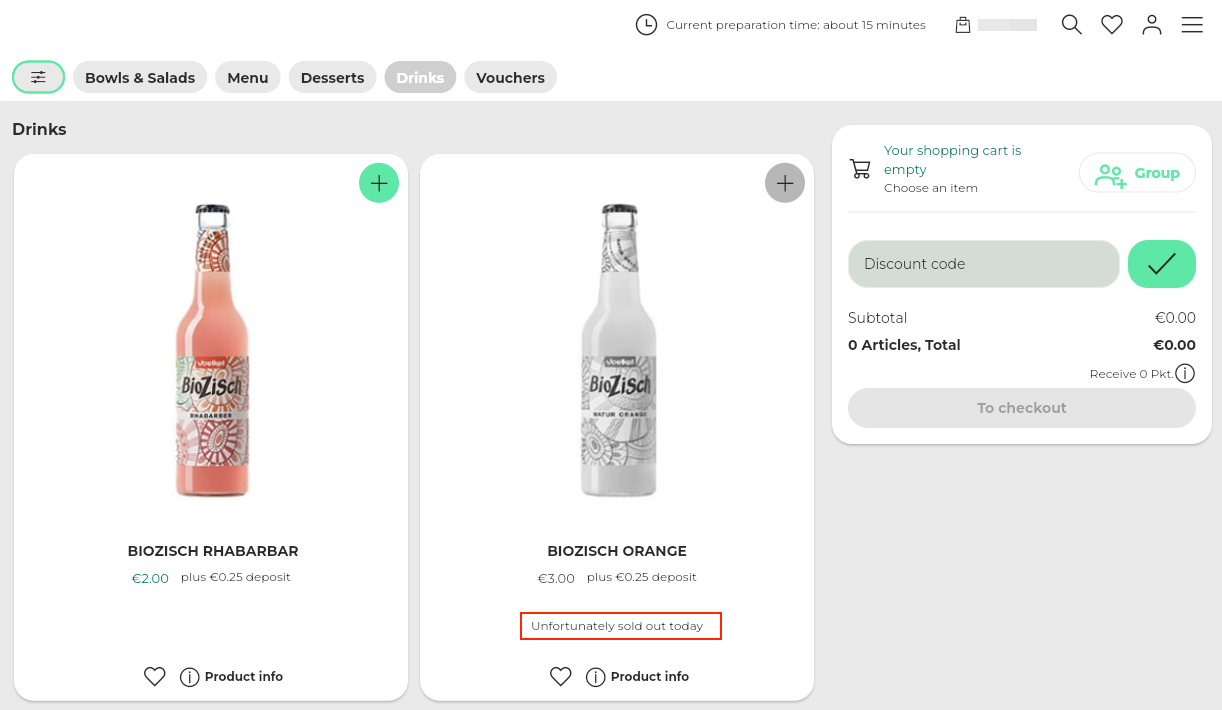Open the hamburger menu

click(1192, 25)
